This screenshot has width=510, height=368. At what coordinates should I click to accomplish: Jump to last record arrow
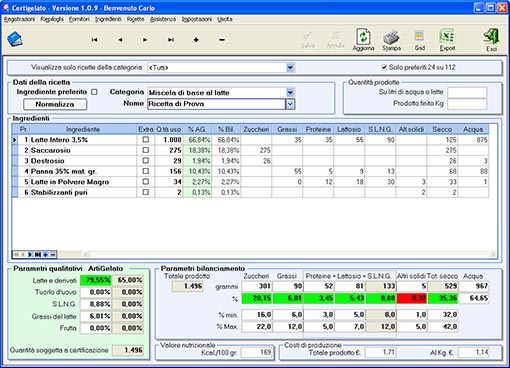(x=171, y=40)
